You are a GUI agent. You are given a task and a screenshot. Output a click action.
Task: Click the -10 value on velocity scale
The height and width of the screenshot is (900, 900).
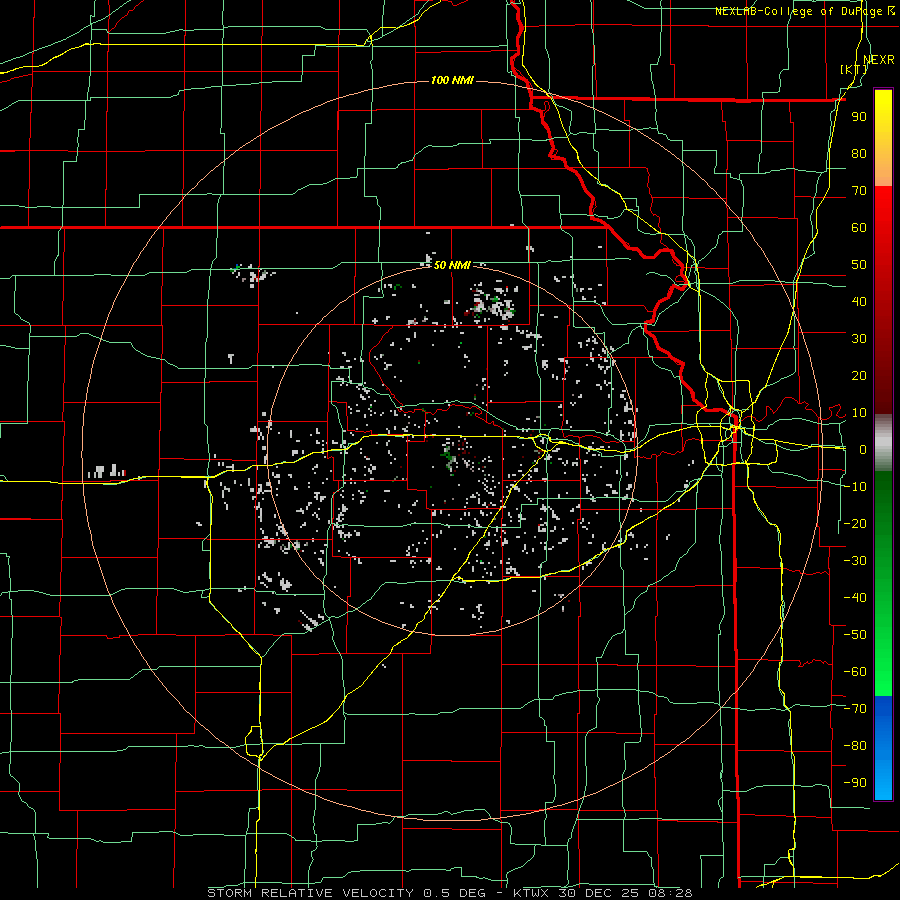click(x=855, y=487)
